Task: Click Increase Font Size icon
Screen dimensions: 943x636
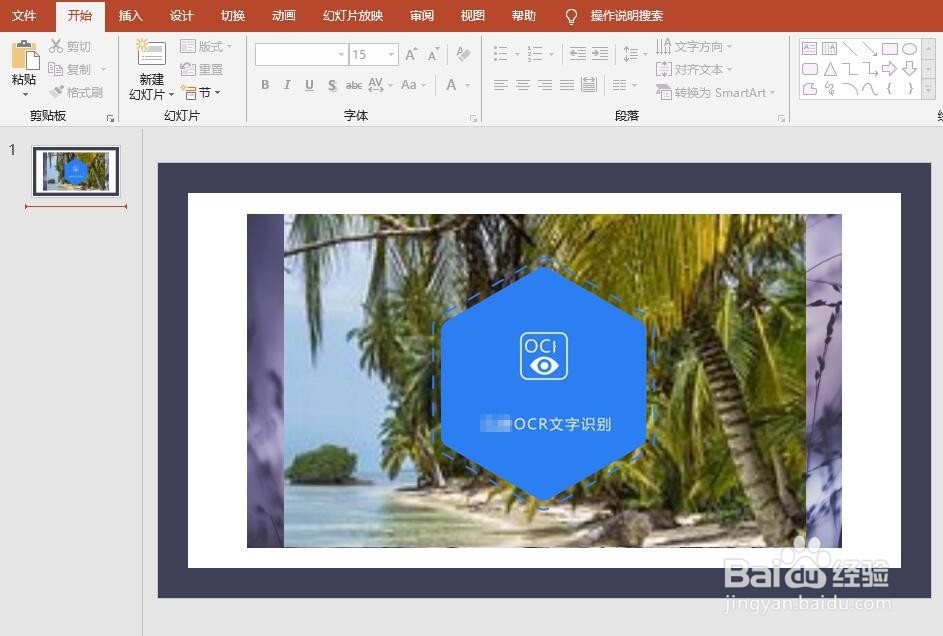Action: click(x=411, y=55)
